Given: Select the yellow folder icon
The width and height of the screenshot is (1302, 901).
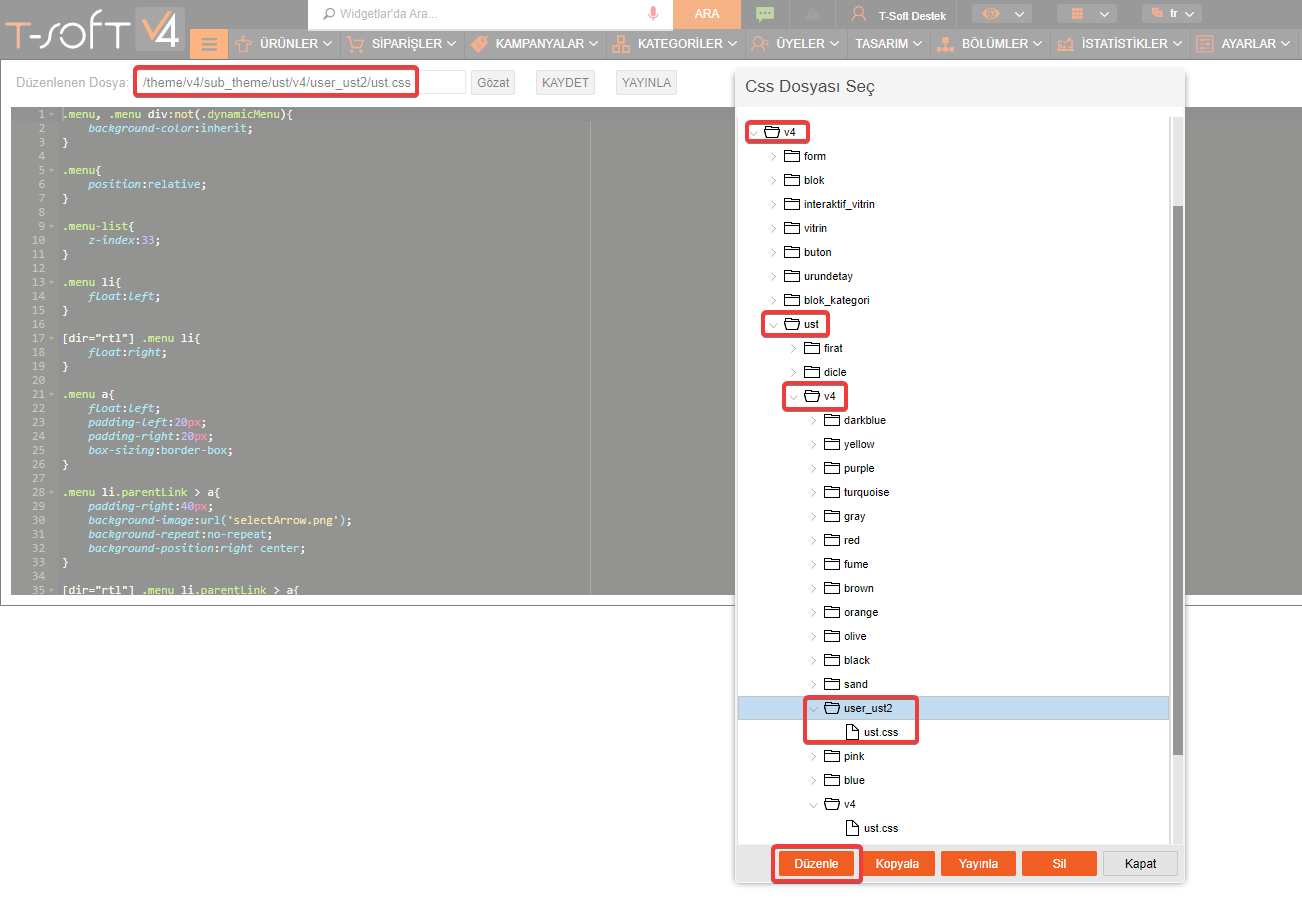Looking at the screenshot, I should coord(832,444).
